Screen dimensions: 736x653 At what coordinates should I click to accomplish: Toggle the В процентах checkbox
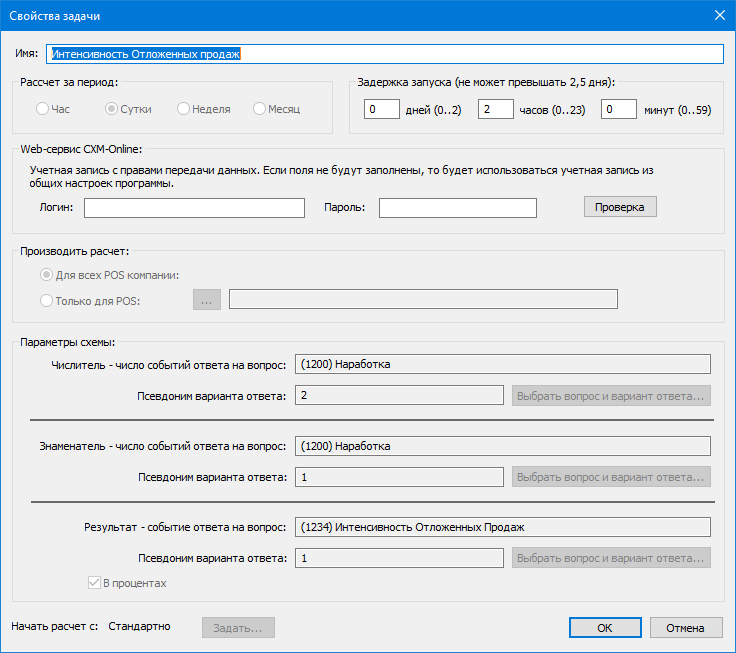95,583
